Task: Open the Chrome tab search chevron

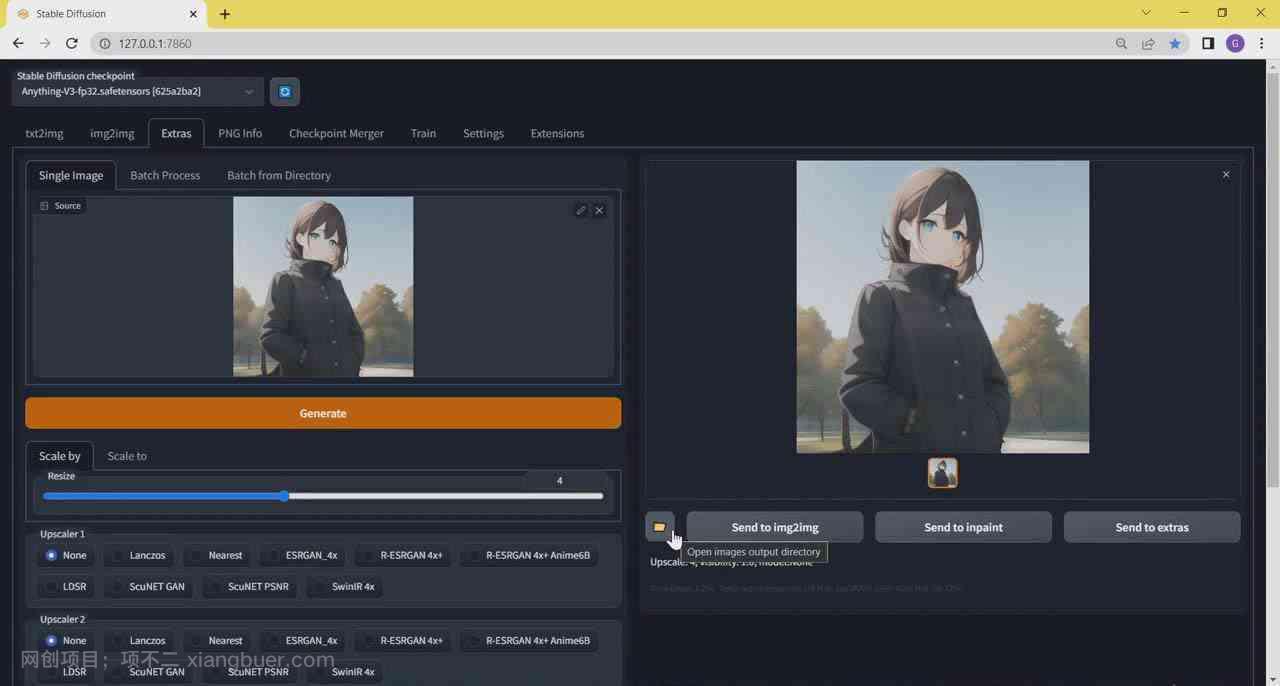Action: click(x=1146, y=13)
